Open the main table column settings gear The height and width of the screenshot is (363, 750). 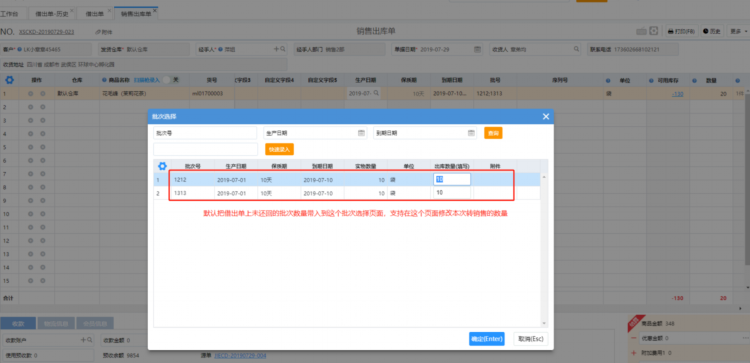(x=9, y=80)
